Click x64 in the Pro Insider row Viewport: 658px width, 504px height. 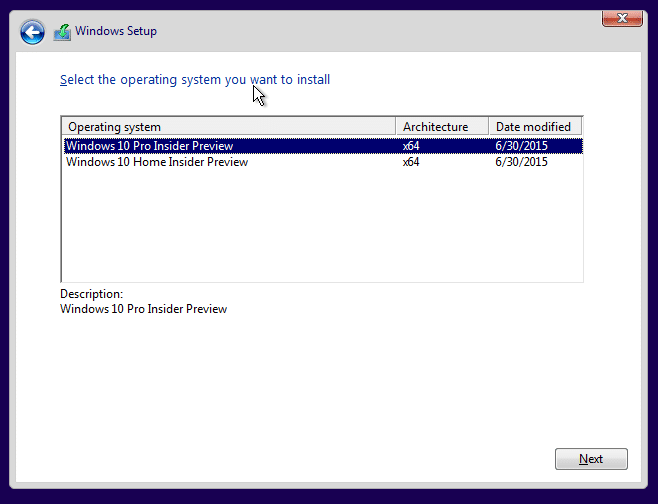pyautogui.click(x=411, y=146)
